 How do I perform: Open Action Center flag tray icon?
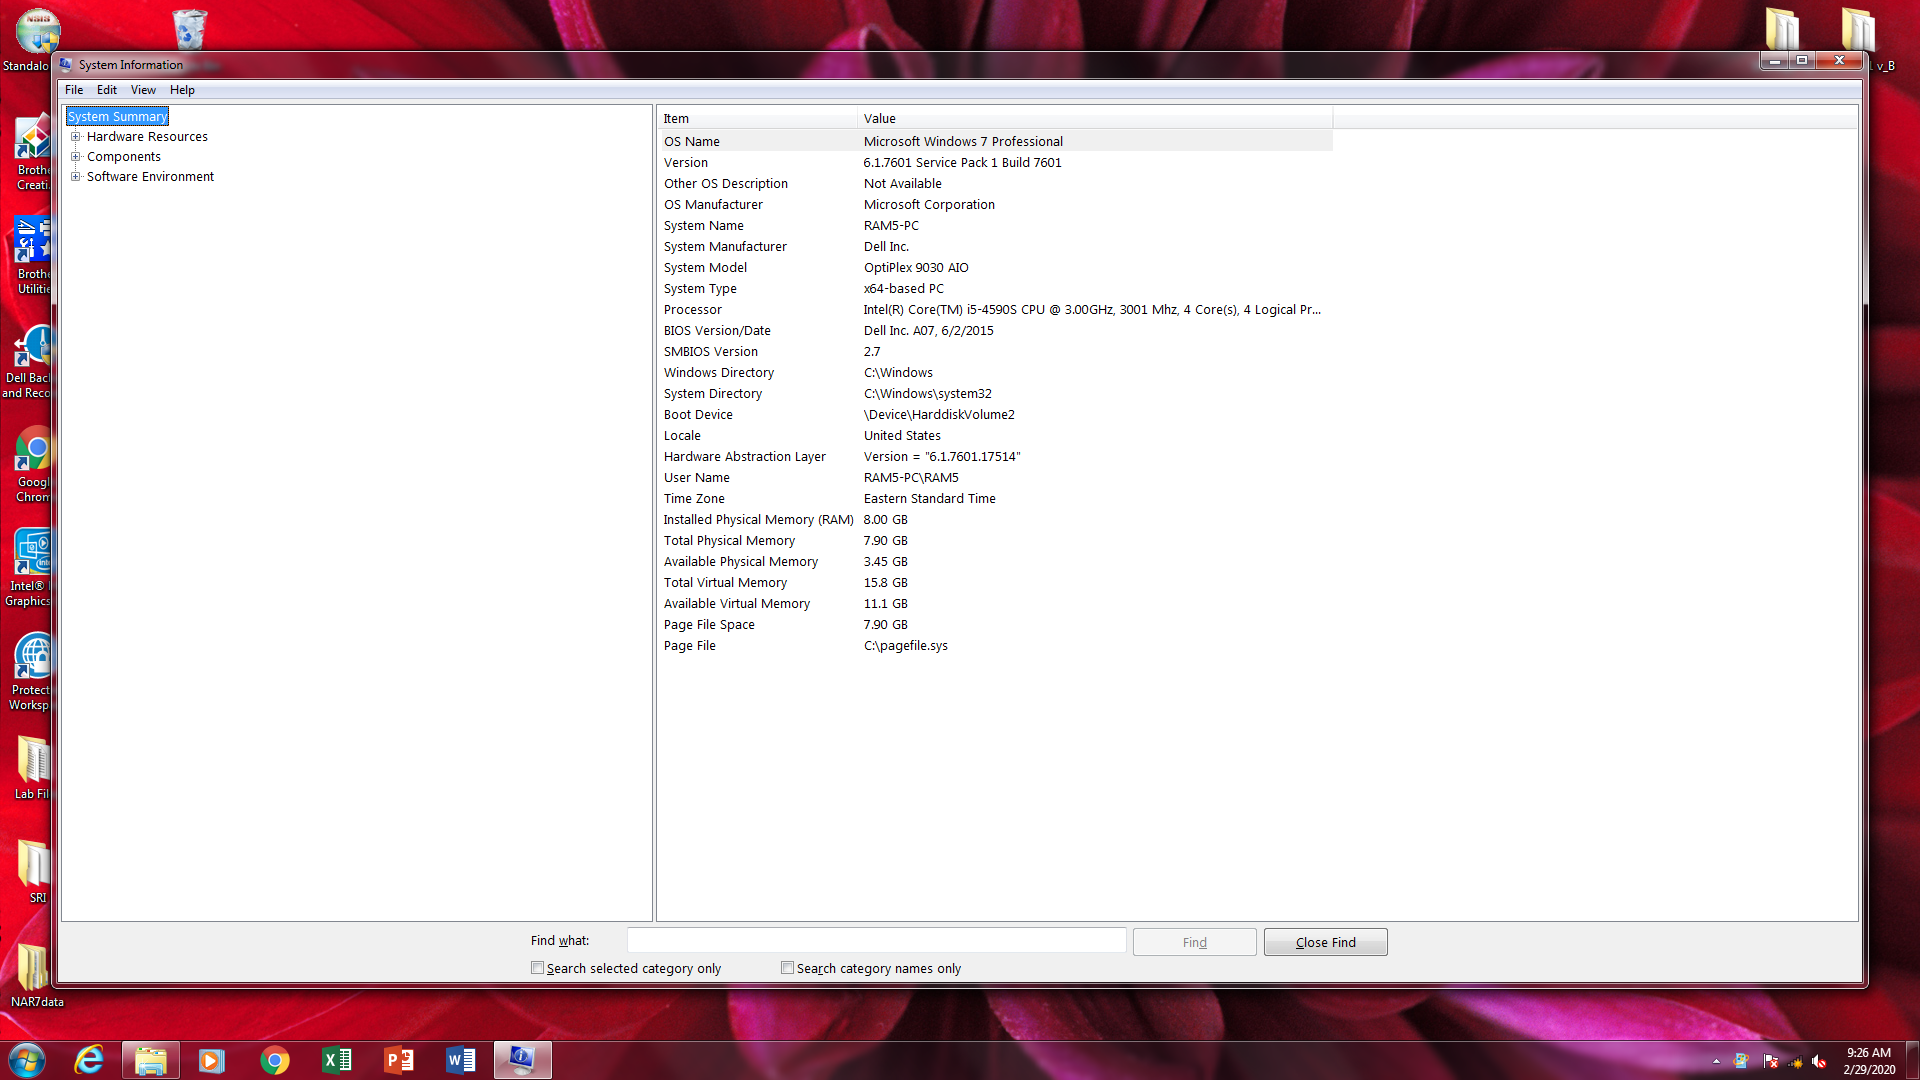pos(1770,1061)
